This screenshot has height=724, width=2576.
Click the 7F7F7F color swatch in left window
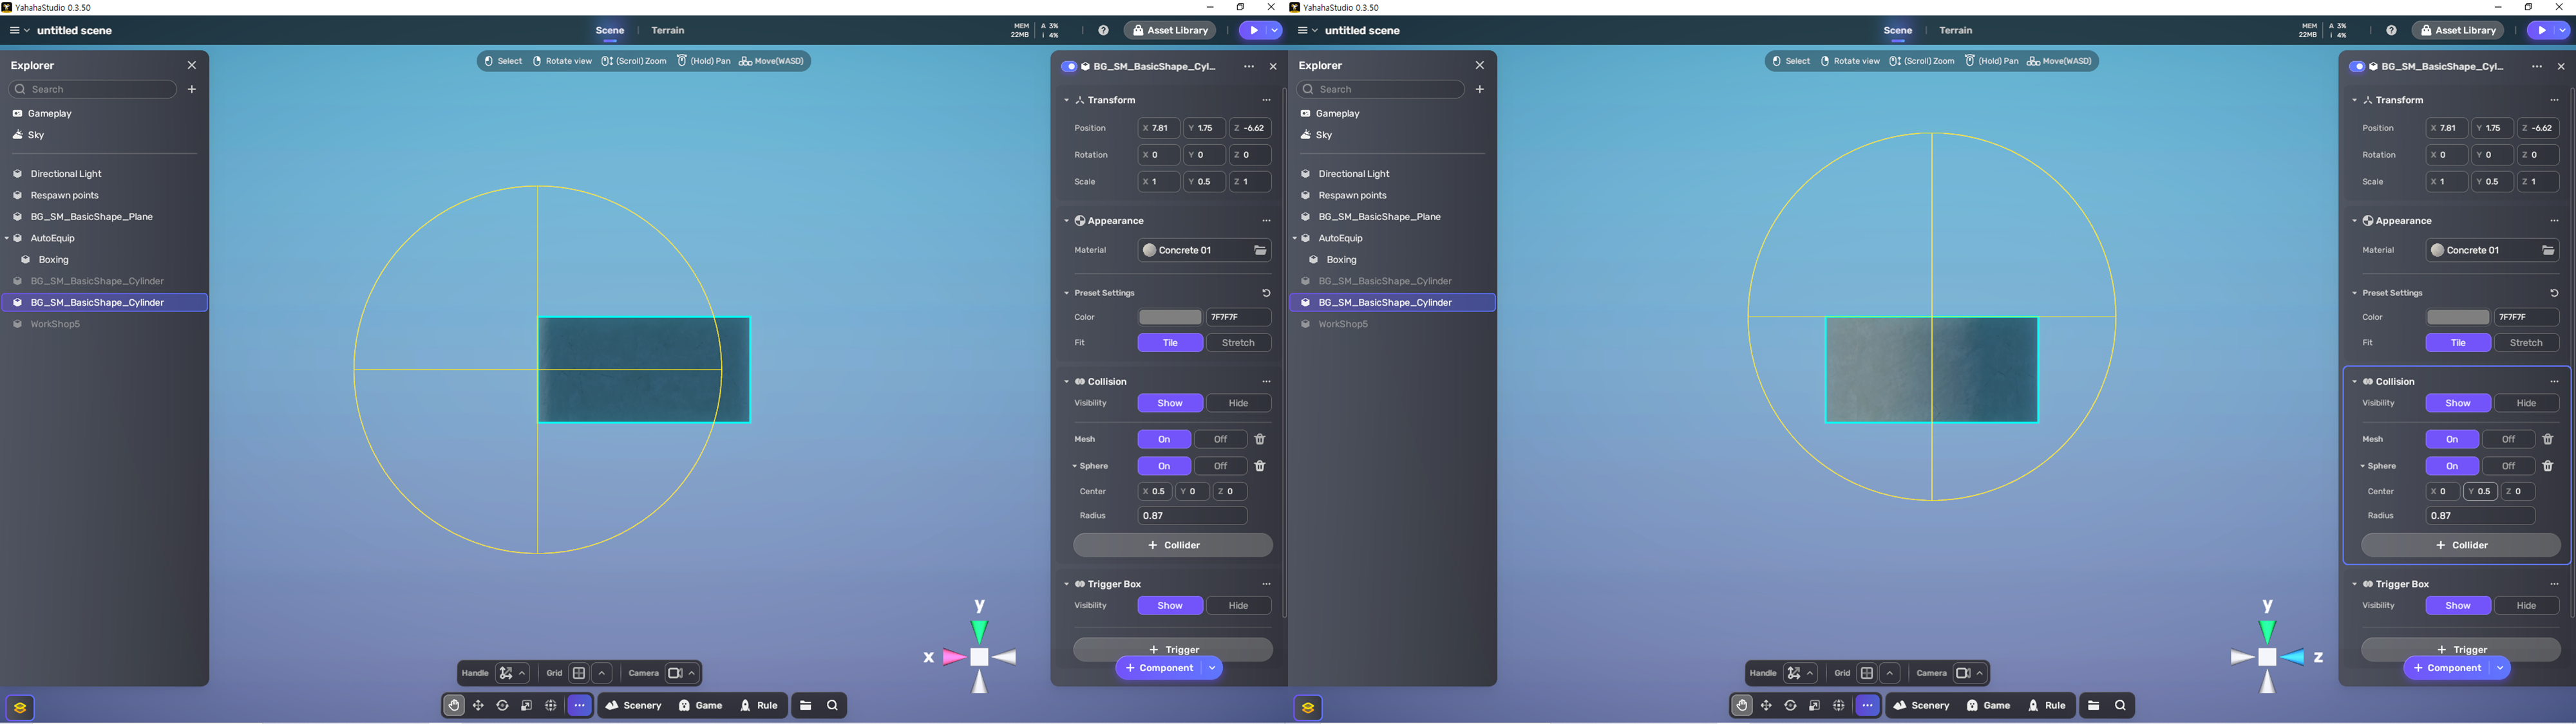pyautogui.click(x=1169, y=317)
